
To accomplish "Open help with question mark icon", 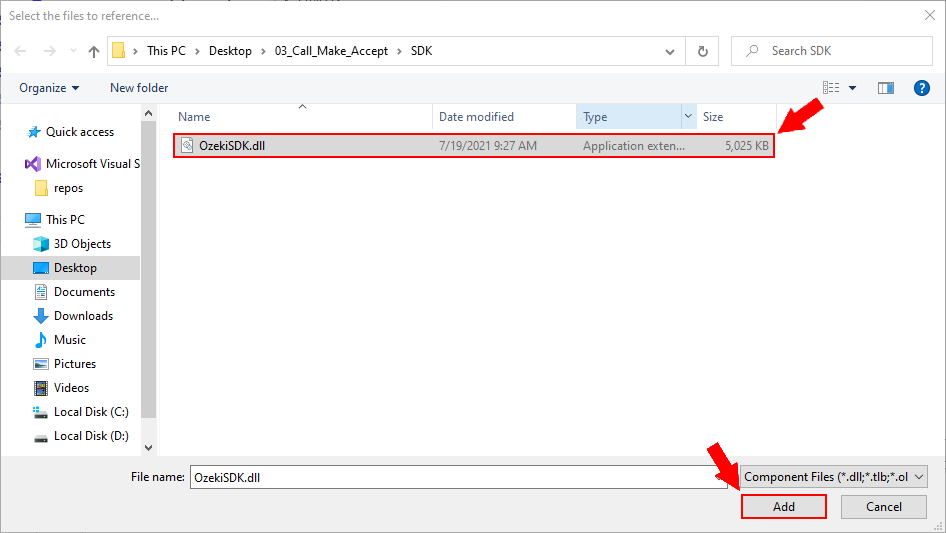I will [x=922, y=88].
